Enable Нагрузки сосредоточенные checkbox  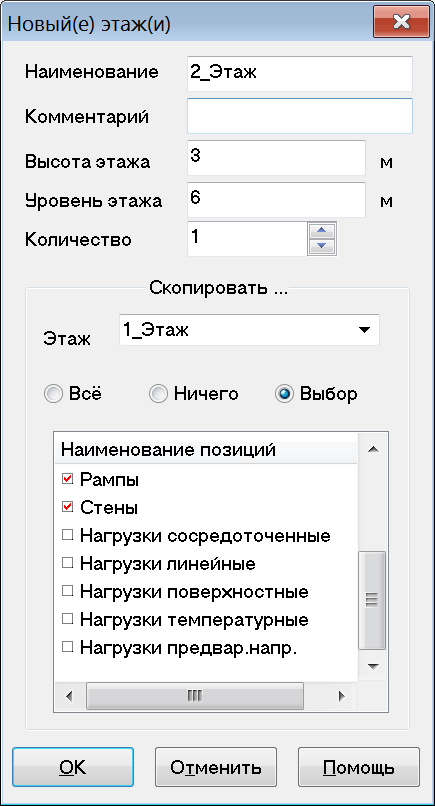67,536
